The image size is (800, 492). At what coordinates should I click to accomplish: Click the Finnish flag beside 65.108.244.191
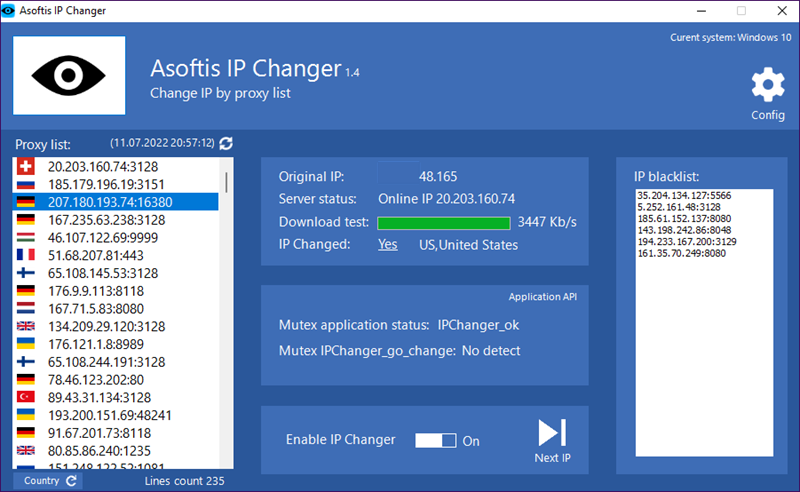[26, 362]
